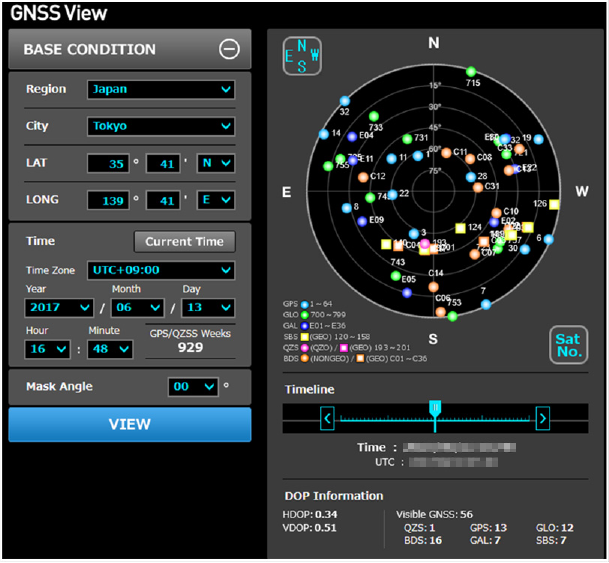Viewport: 609px width, 563px height.
Task: Open the Year dropdown showing 2017
Action: click(x=59, y=308)
